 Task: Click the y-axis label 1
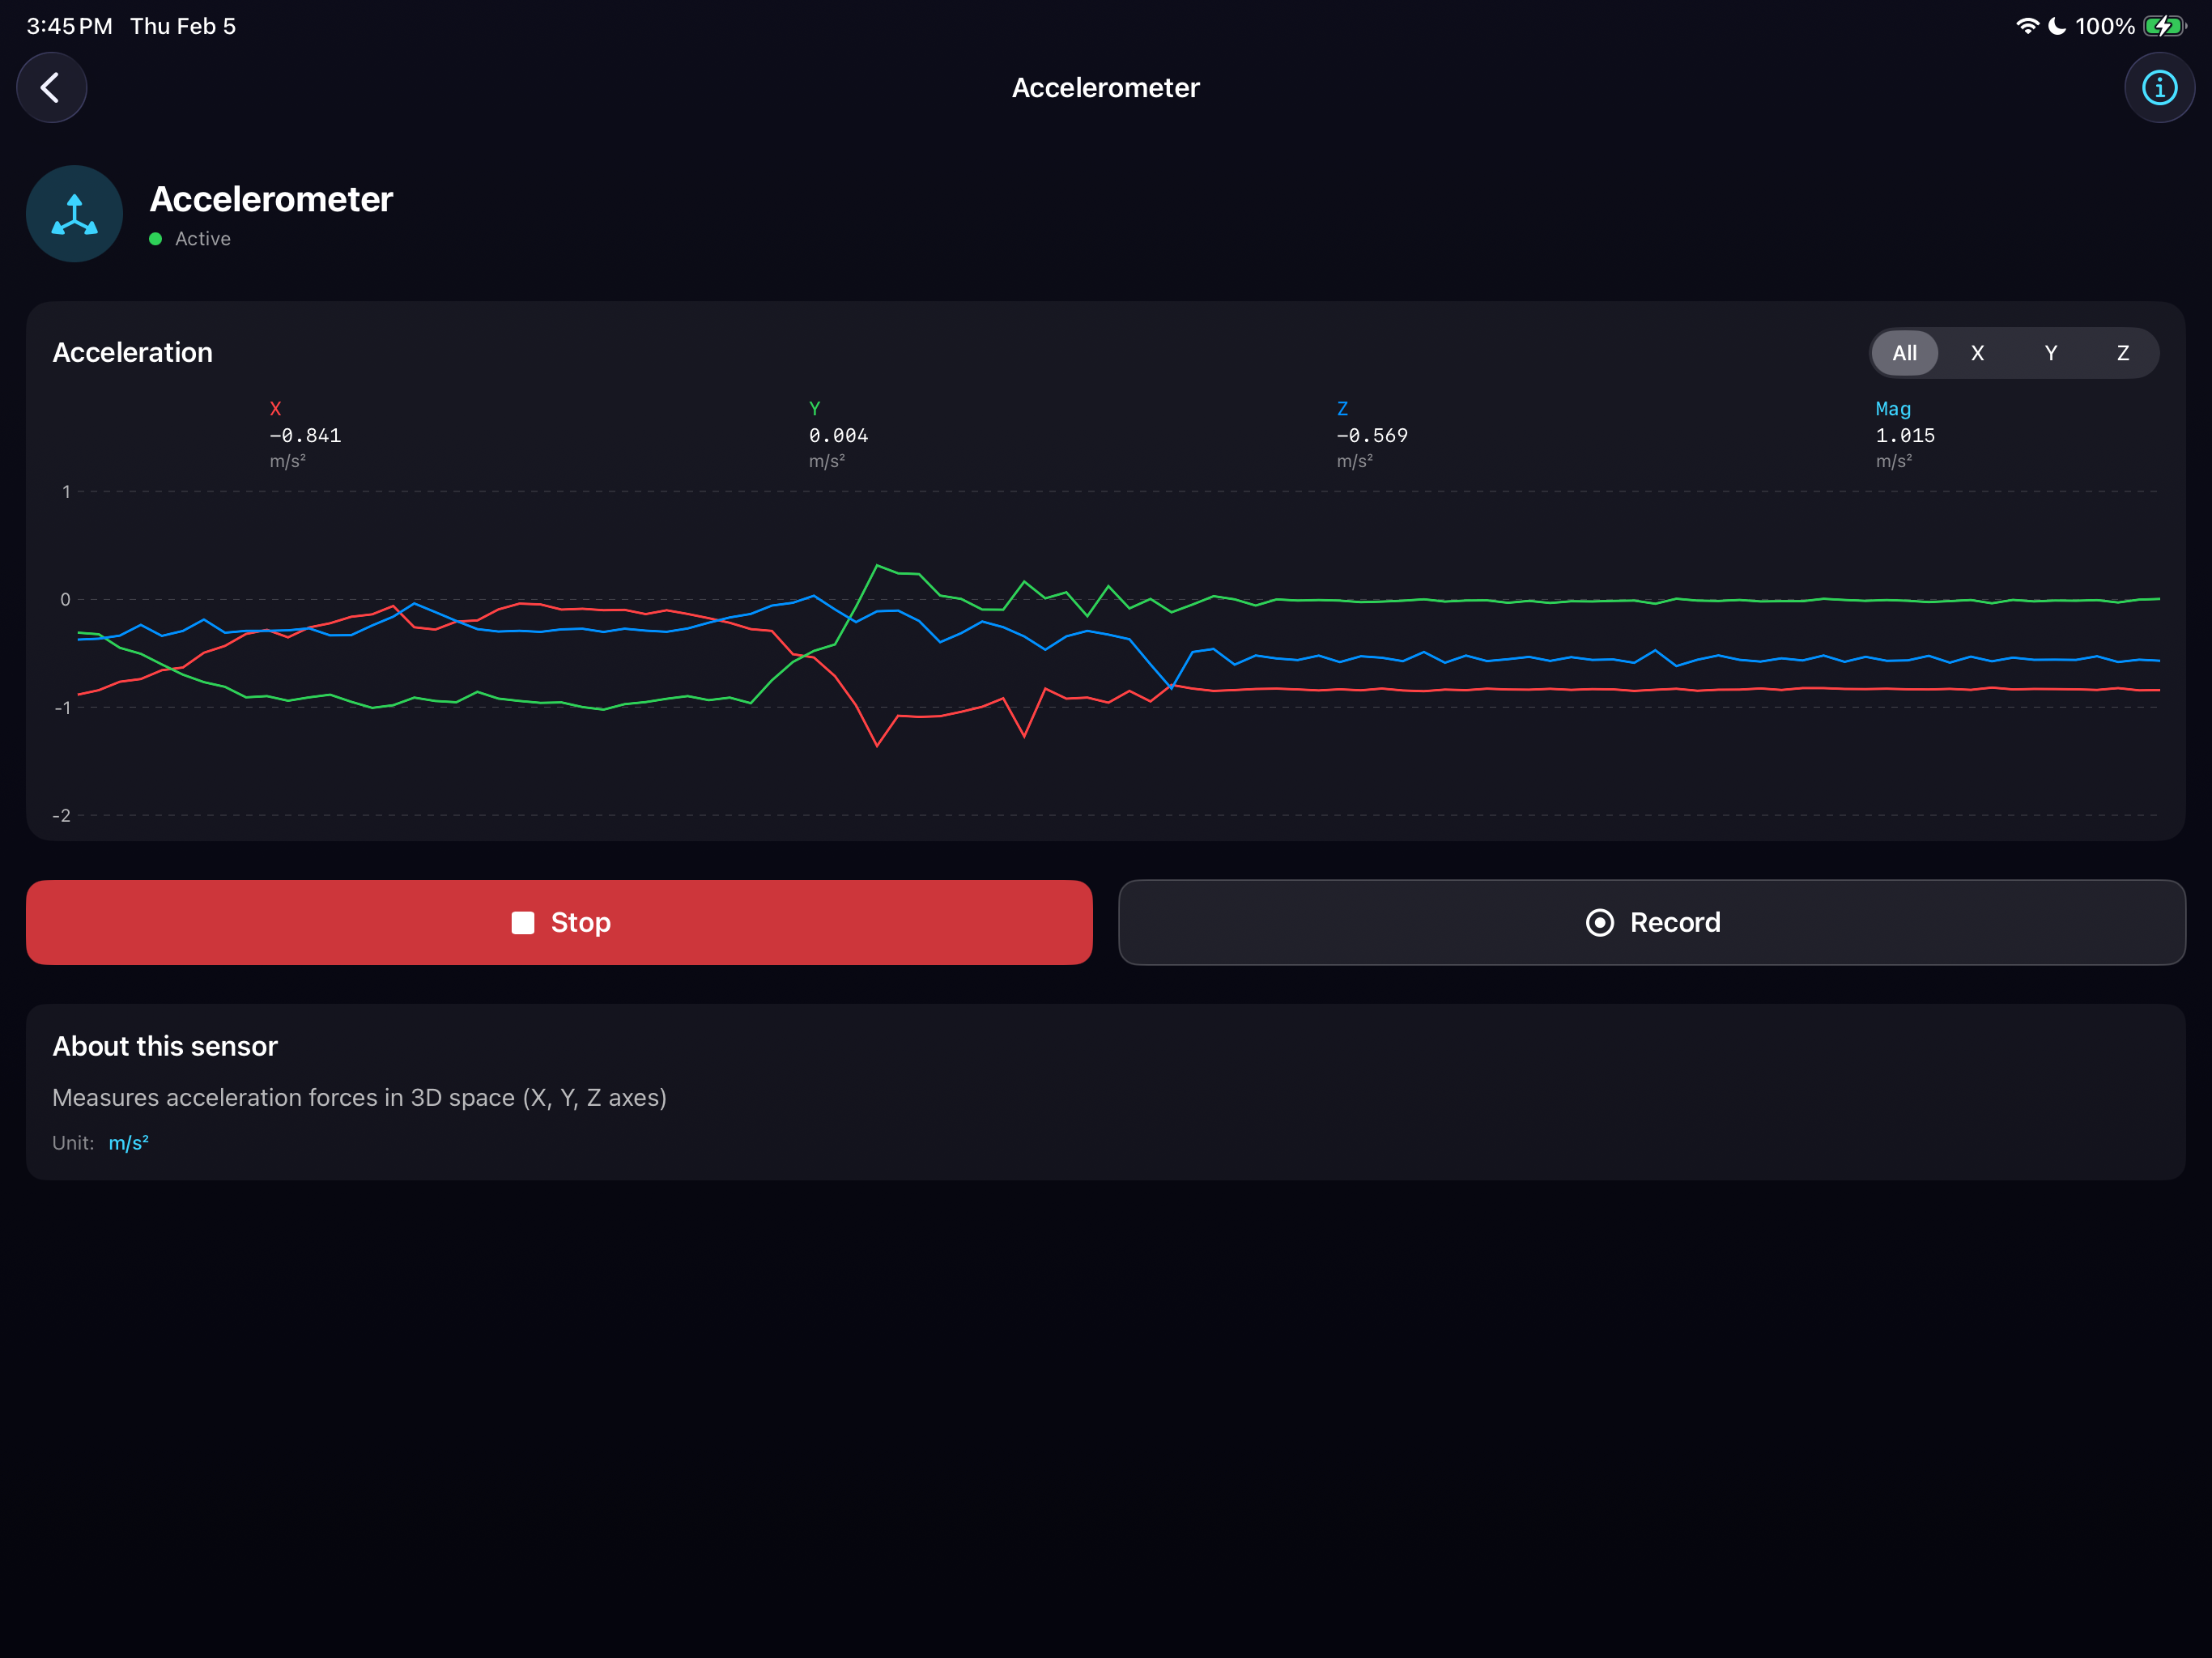click(66, 492)
